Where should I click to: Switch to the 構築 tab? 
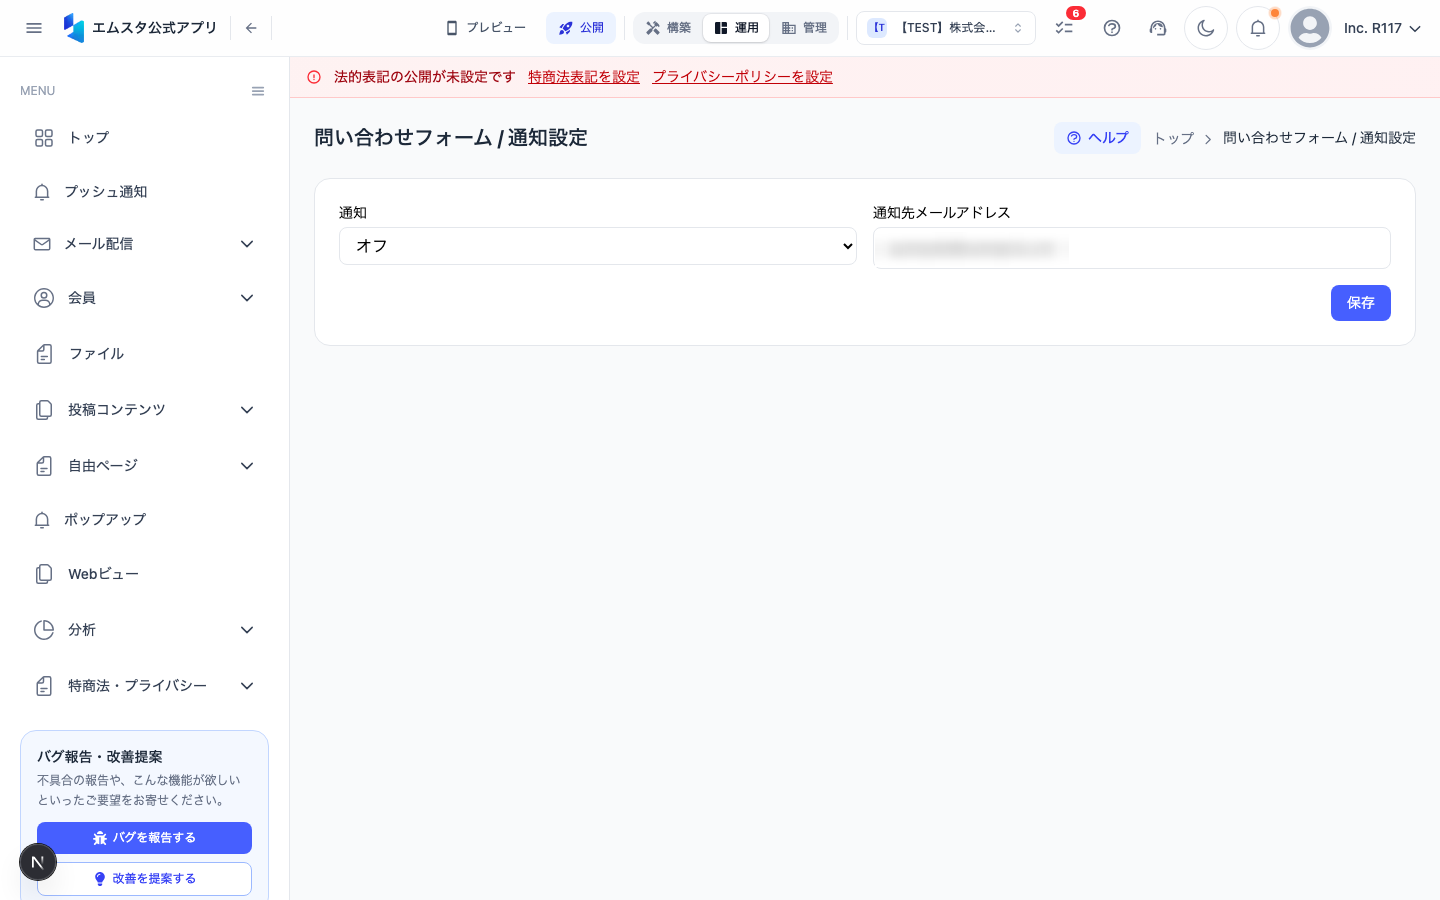pos(669,28)
